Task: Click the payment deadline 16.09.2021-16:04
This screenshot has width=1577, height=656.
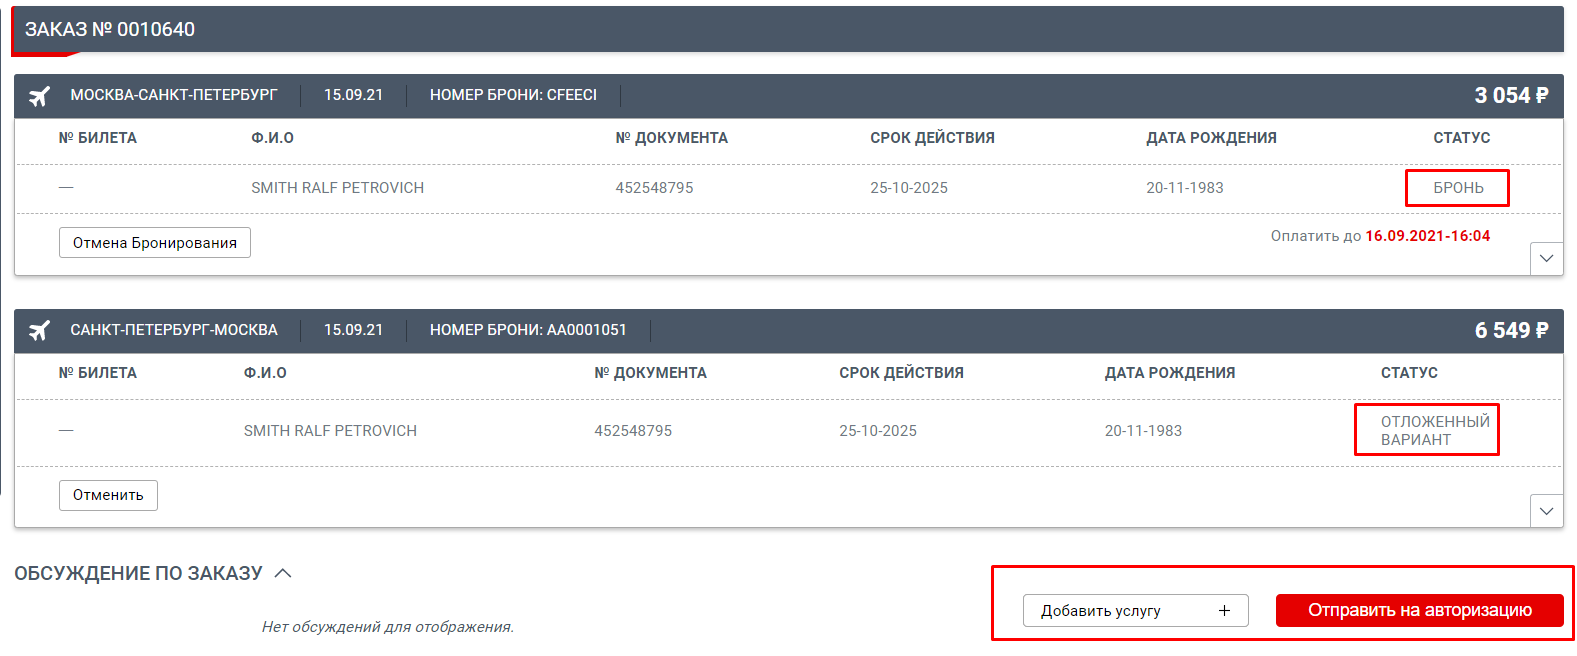Action: (x=1427, y=236)
